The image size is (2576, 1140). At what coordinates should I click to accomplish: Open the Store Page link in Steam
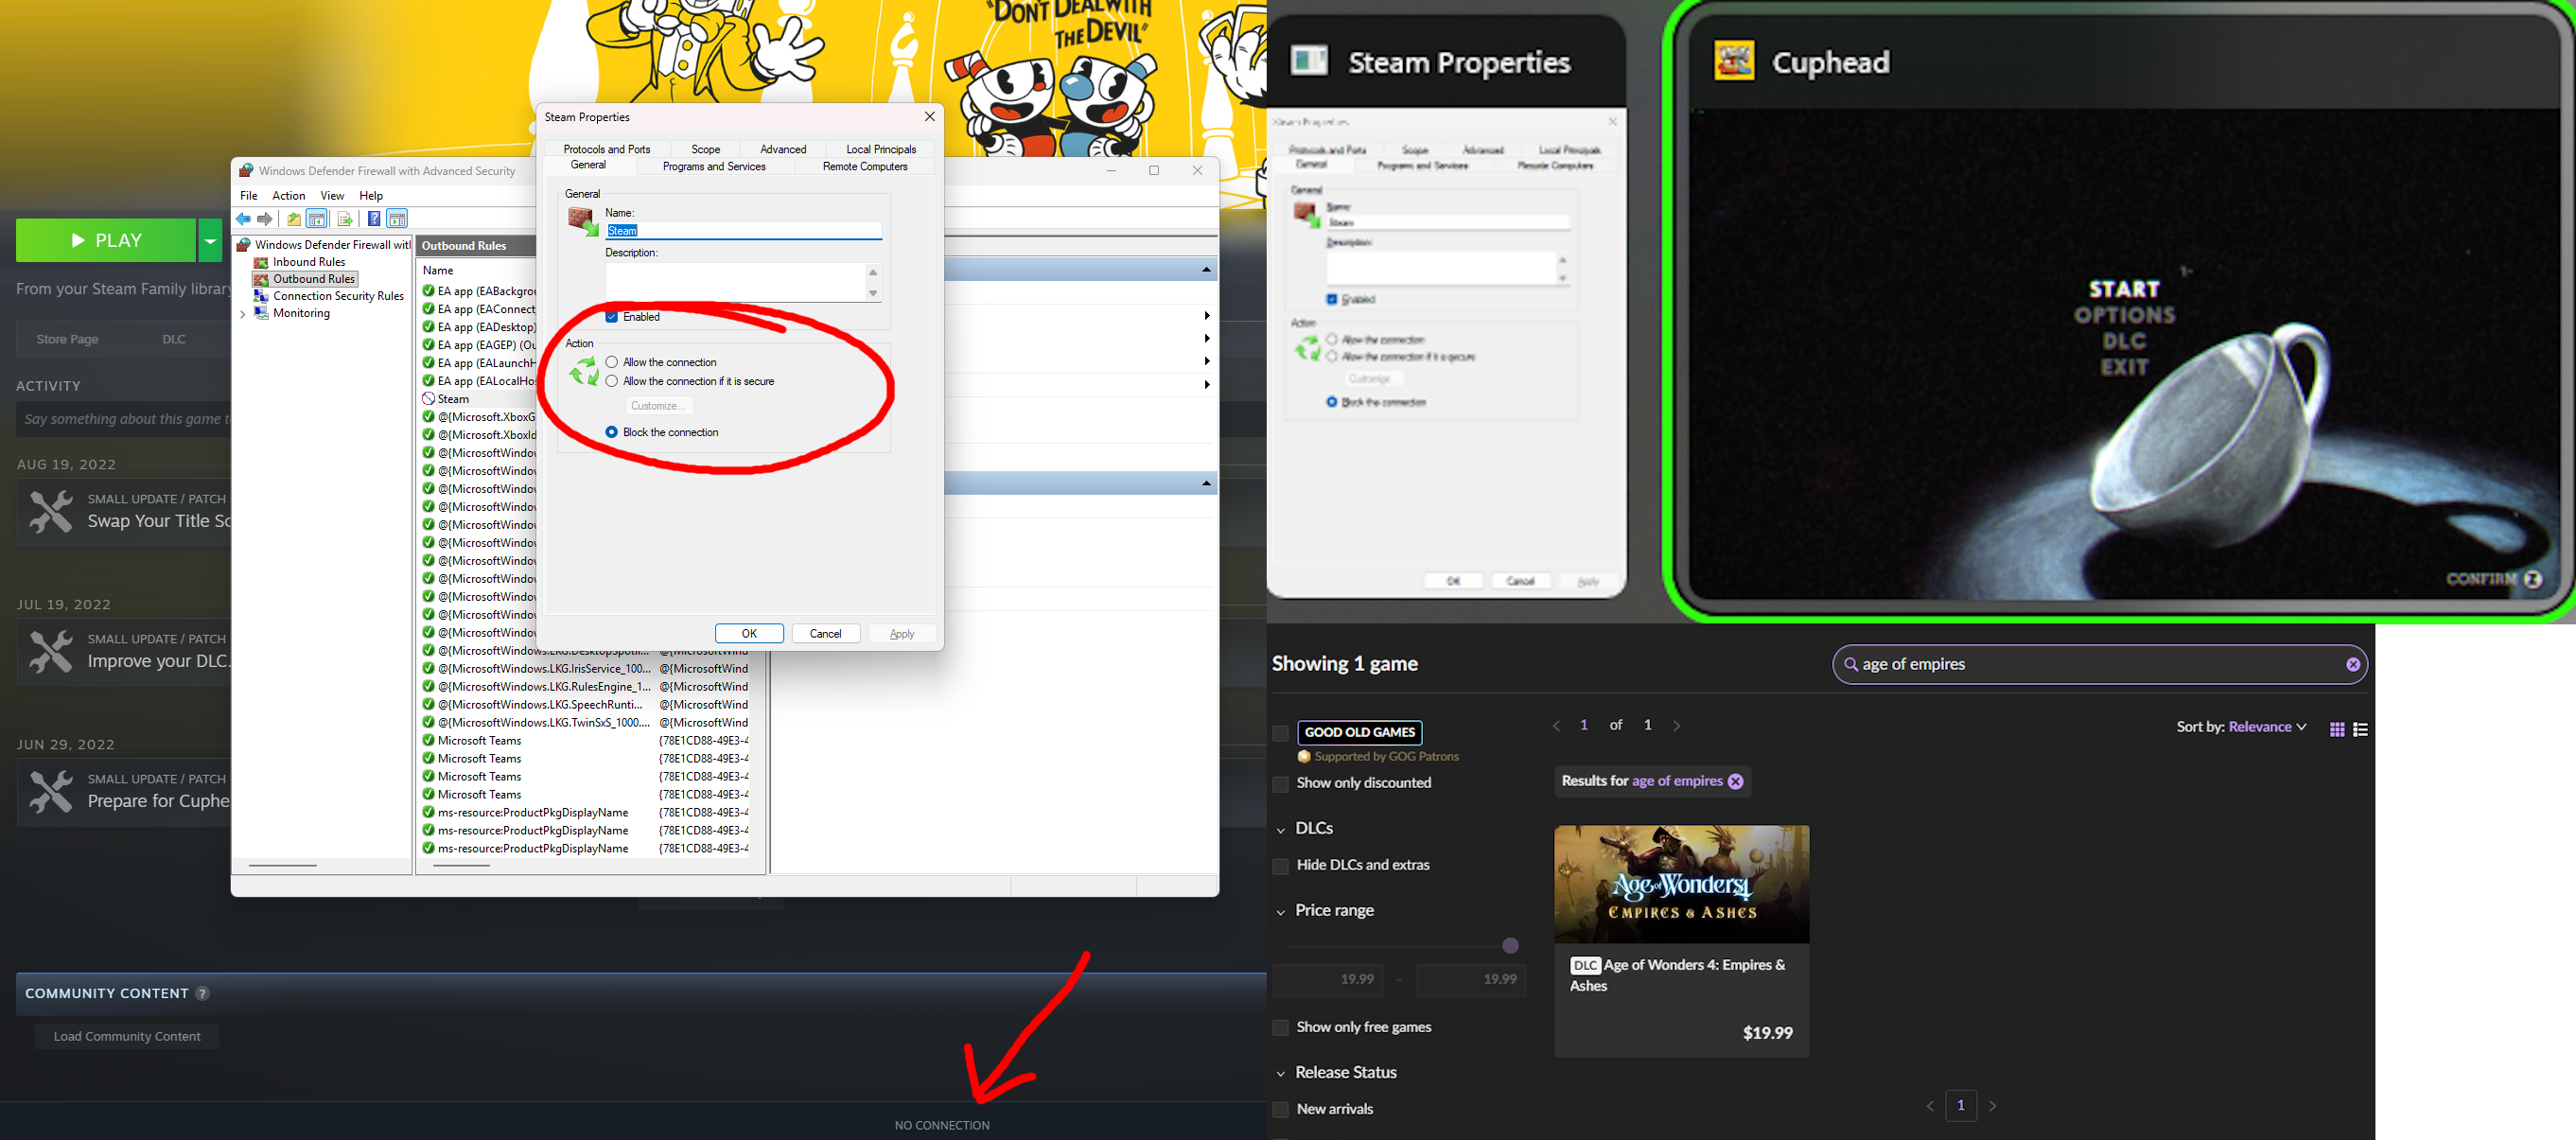[67, 339]
